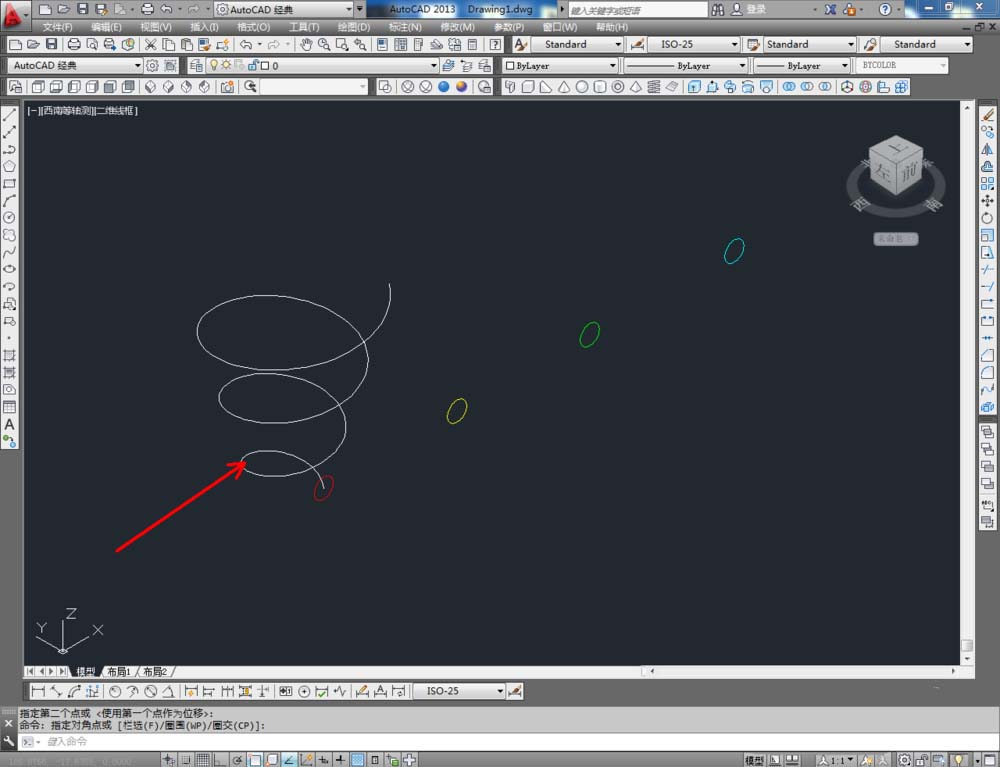Click the Realistic visual style blue sphere

pos(443,87)
